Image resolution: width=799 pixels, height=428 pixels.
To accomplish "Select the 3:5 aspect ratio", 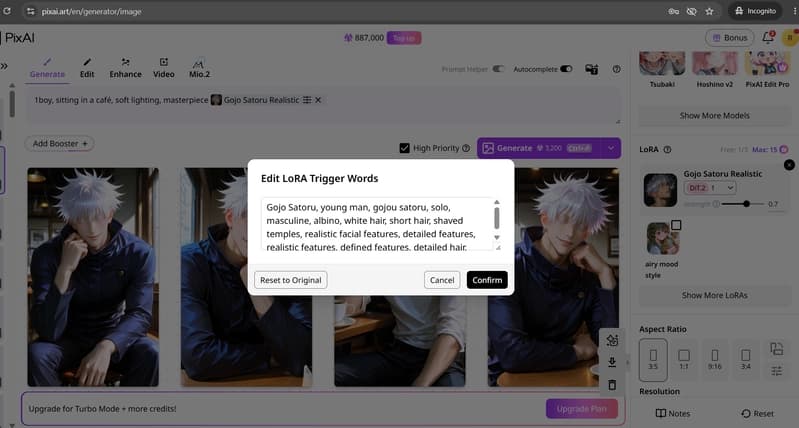I will click(x=653, y=360).
